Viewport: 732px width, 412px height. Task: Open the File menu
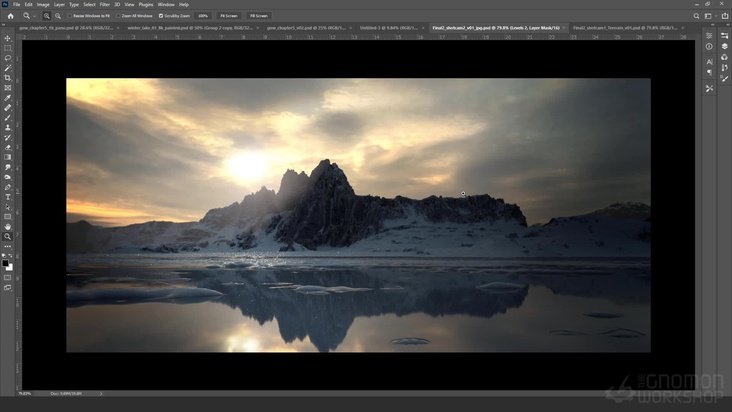coord(16,5)
